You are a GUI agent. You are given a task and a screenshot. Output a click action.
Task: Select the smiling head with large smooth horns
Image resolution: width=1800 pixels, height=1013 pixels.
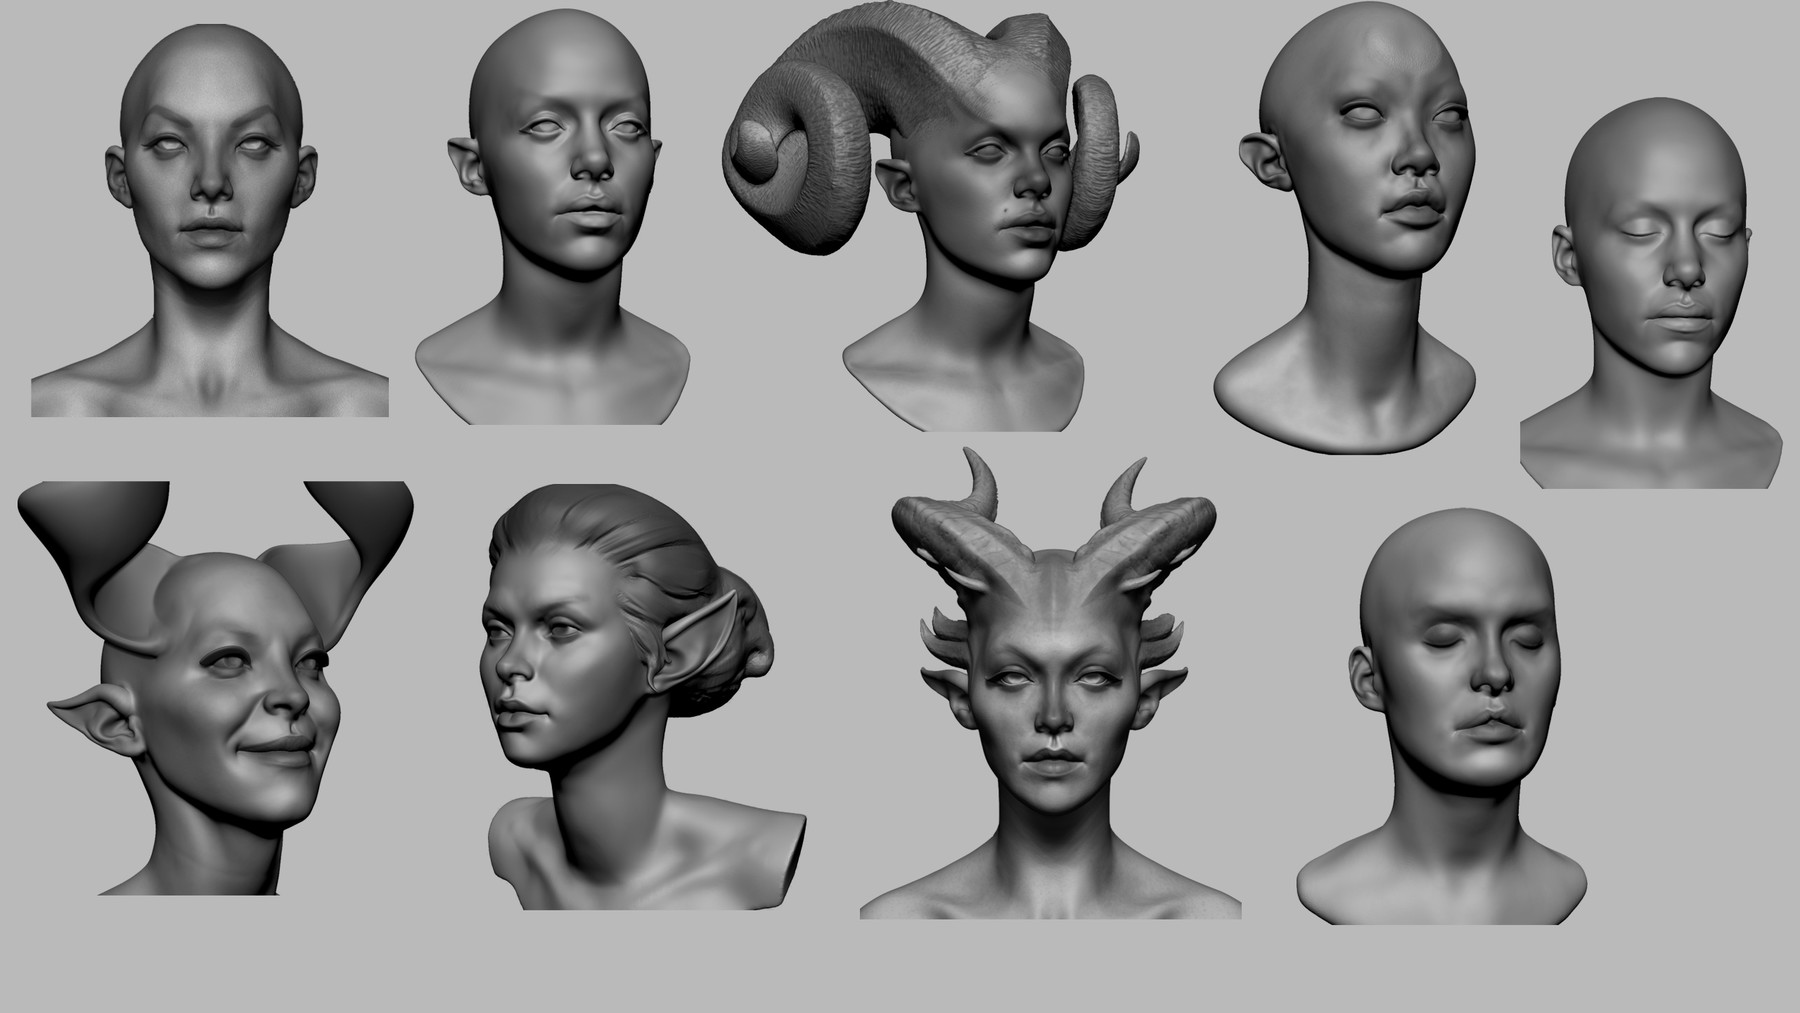[x=215, y=688]
